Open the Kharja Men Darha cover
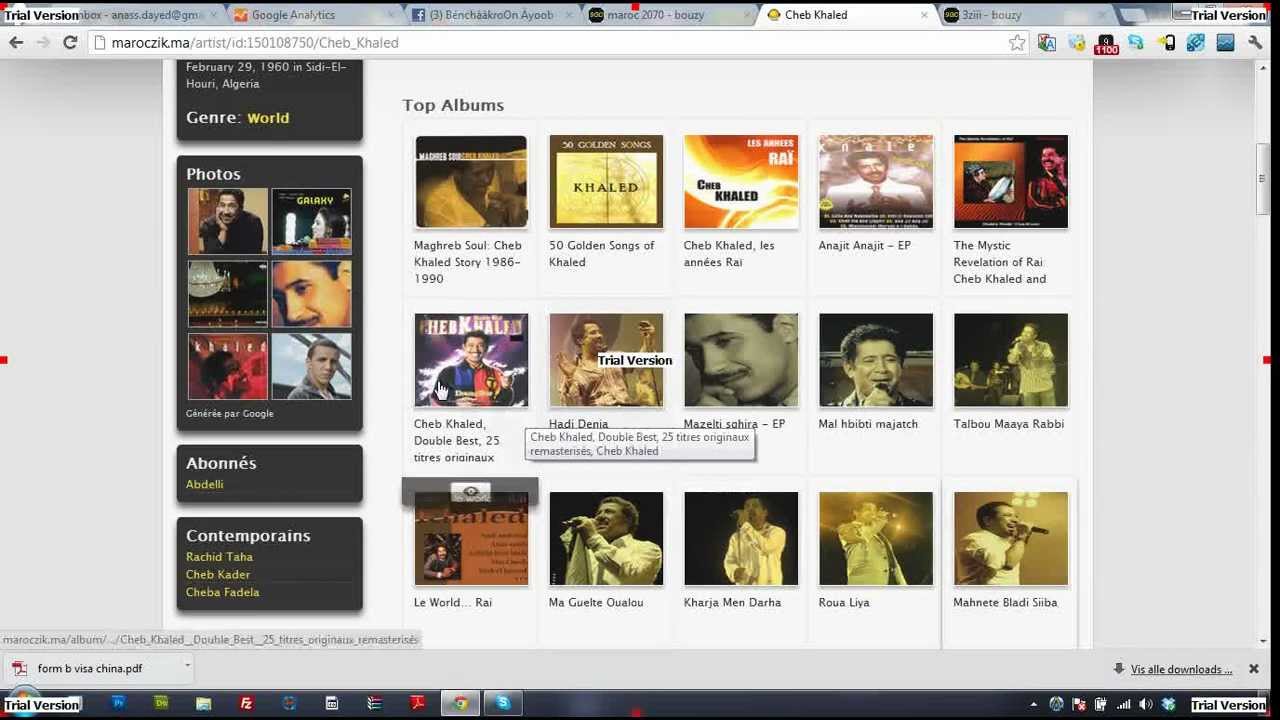The width and height of the screenshot is (1280, 720). (x=741, y=538)
